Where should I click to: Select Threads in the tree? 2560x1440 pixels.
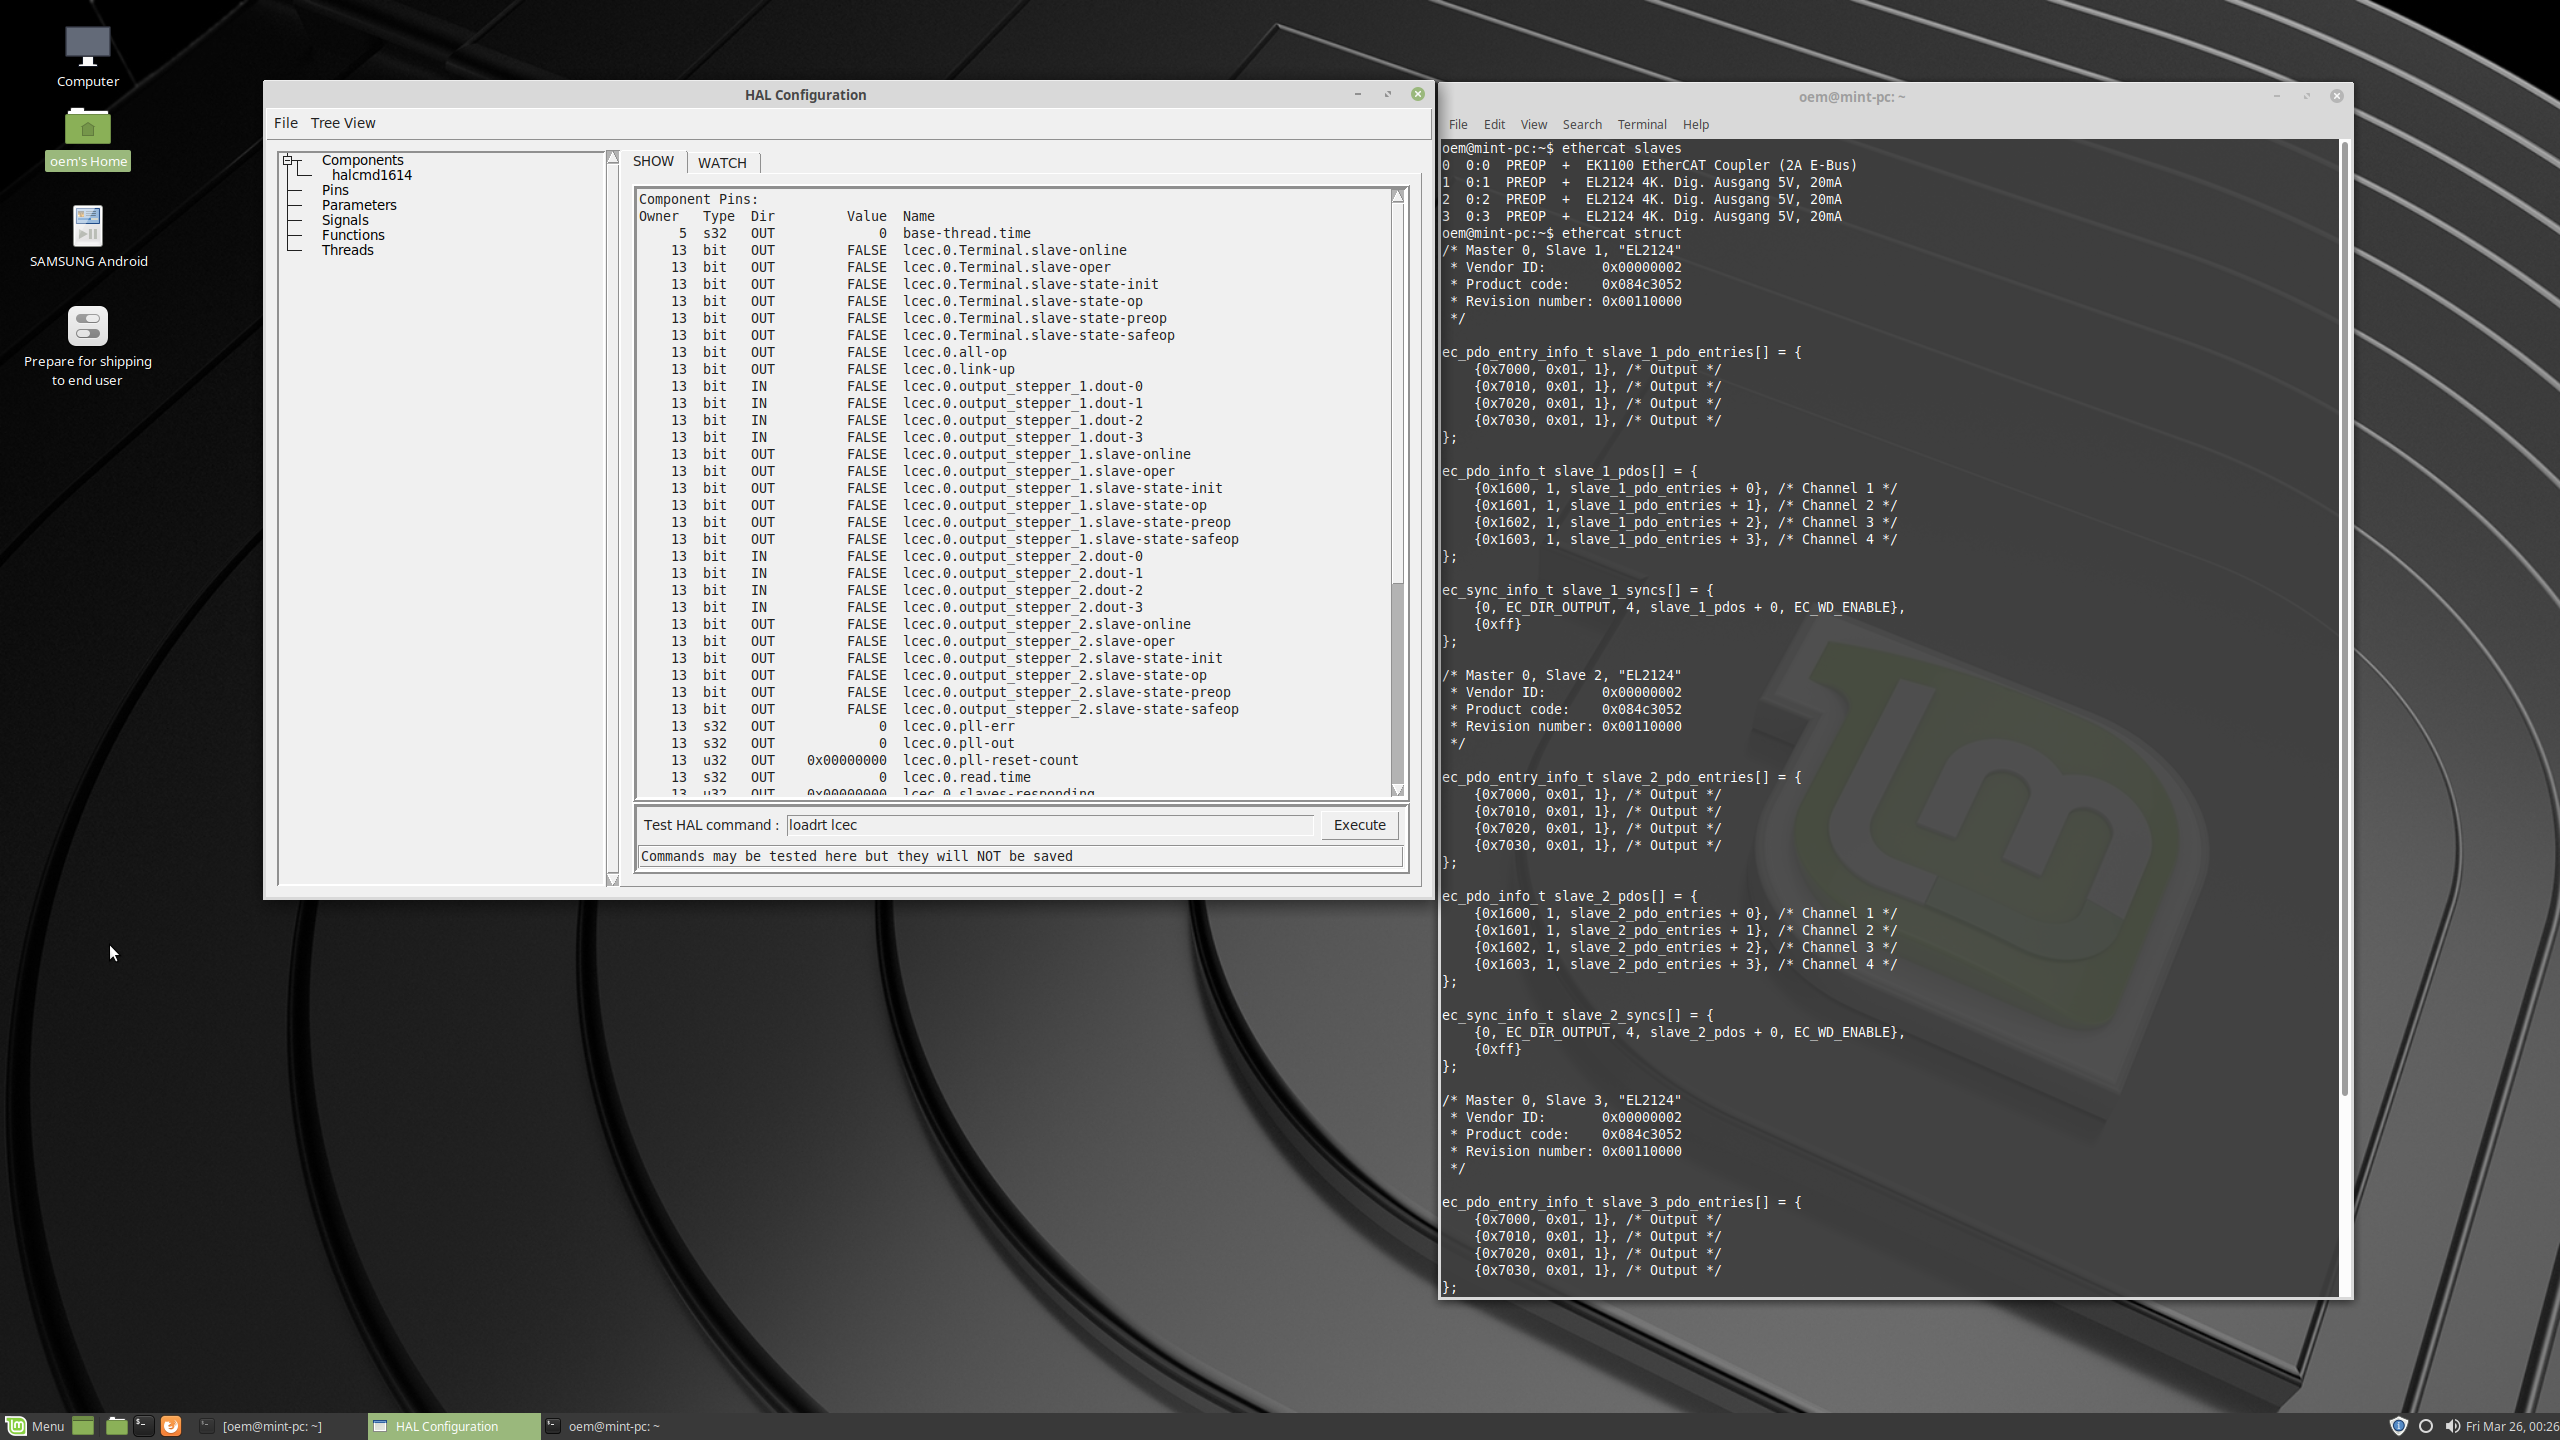(x=347, y=250)
